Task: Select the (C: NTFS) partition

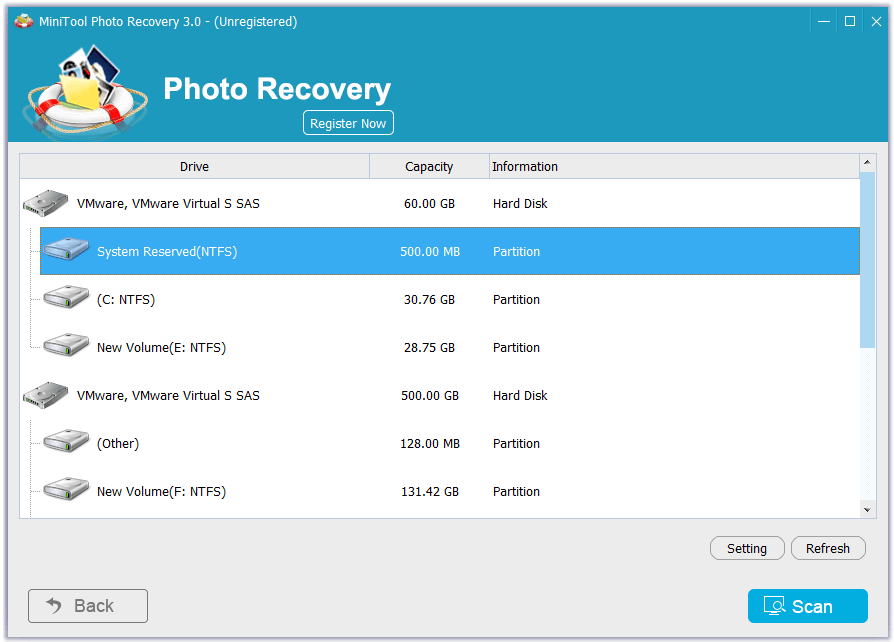Action: pos(450,299)
